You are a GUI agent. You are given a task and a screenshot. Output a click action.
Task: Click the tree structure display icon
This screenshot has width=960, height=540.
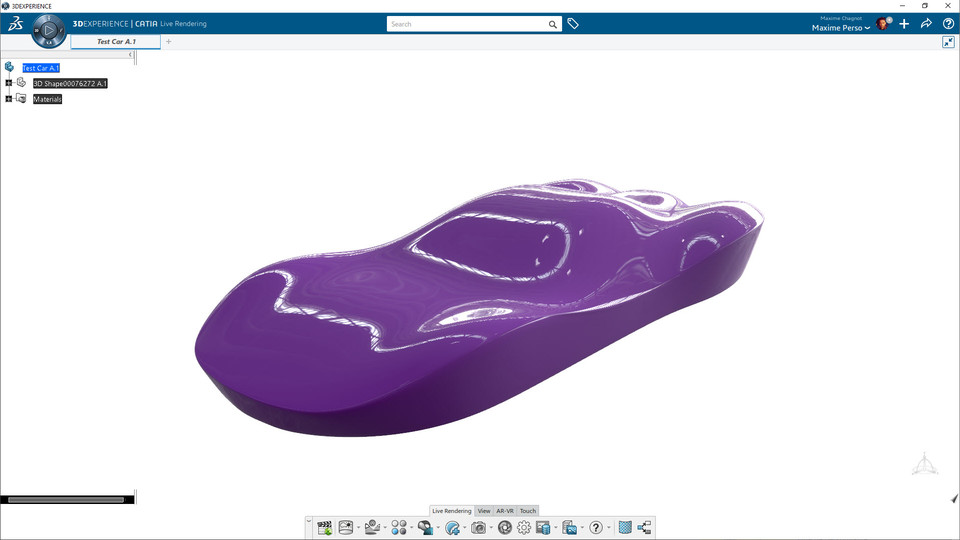(x=644, y=527)
